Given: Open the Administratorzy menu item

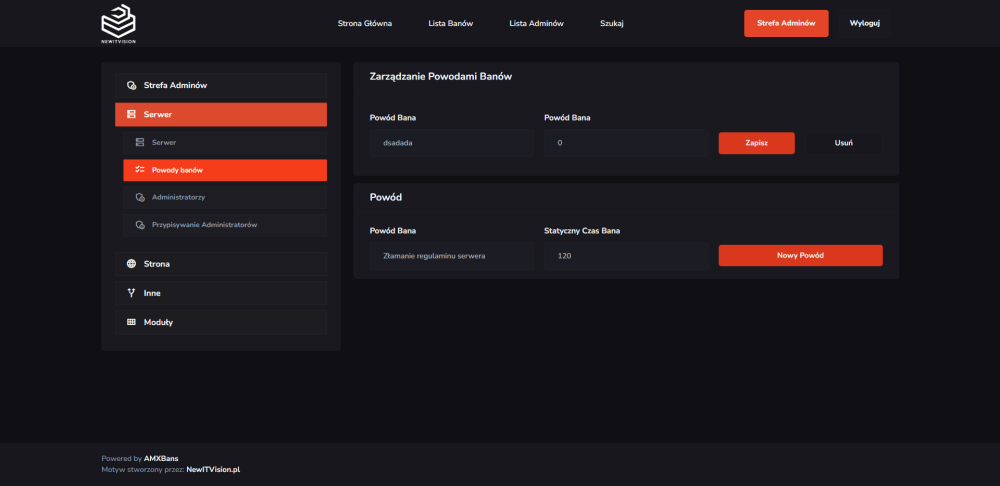Looking at the screenshot, I should (225, 198).
